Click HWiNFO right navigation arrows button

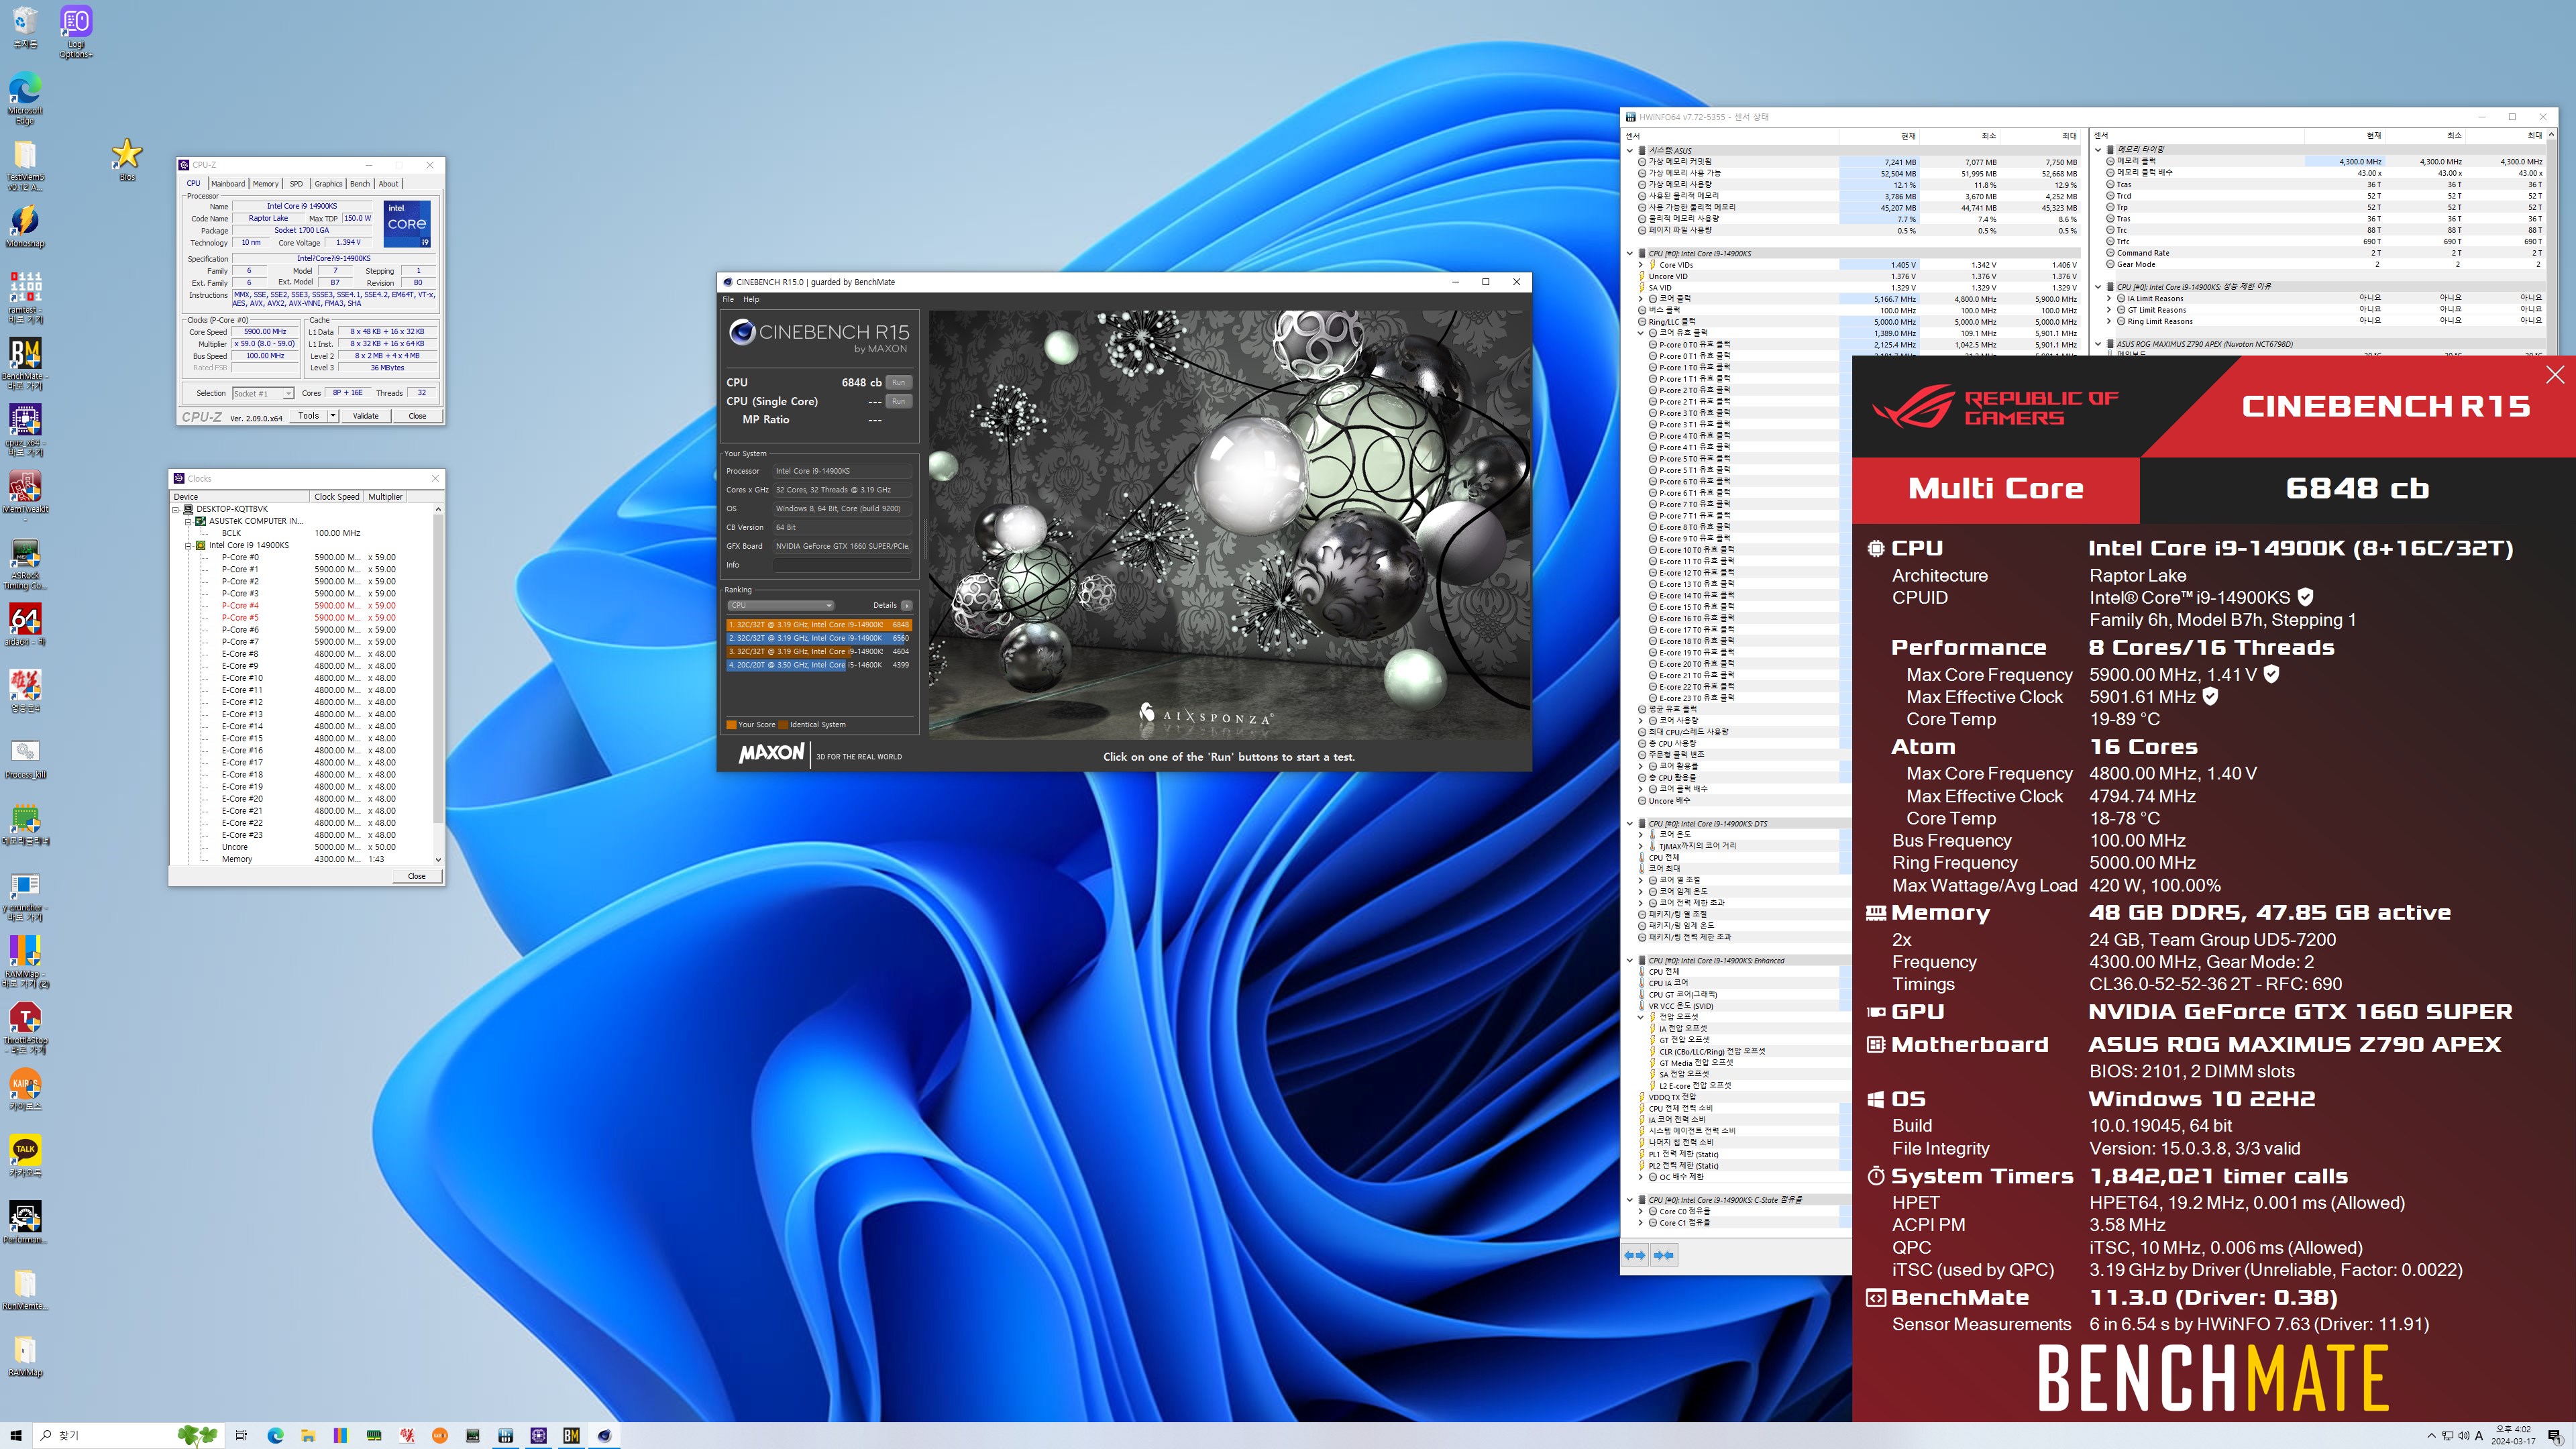pos(1664,1255)
